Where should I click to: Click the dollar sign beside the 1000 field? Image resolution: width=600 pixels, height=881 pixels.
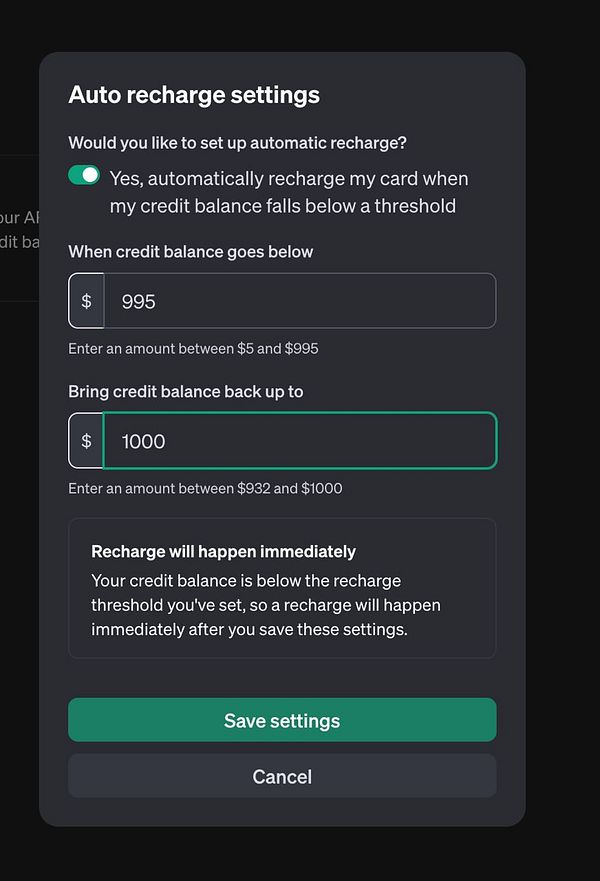pos(87,441)
